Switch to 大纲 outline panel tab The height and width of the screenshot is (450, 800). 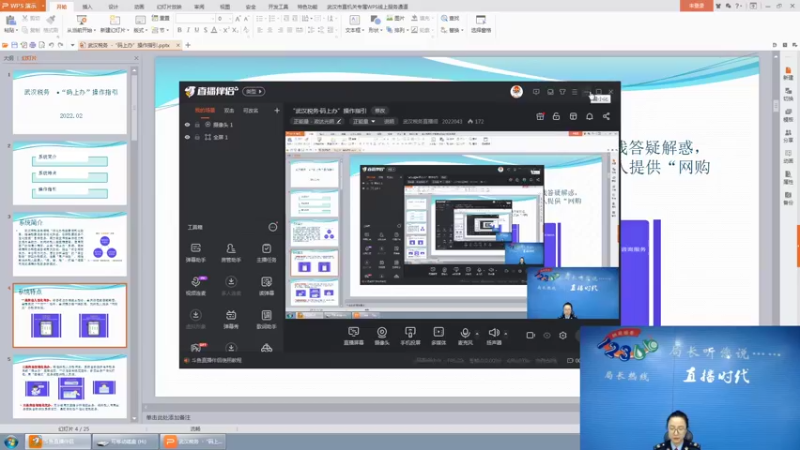9,58
